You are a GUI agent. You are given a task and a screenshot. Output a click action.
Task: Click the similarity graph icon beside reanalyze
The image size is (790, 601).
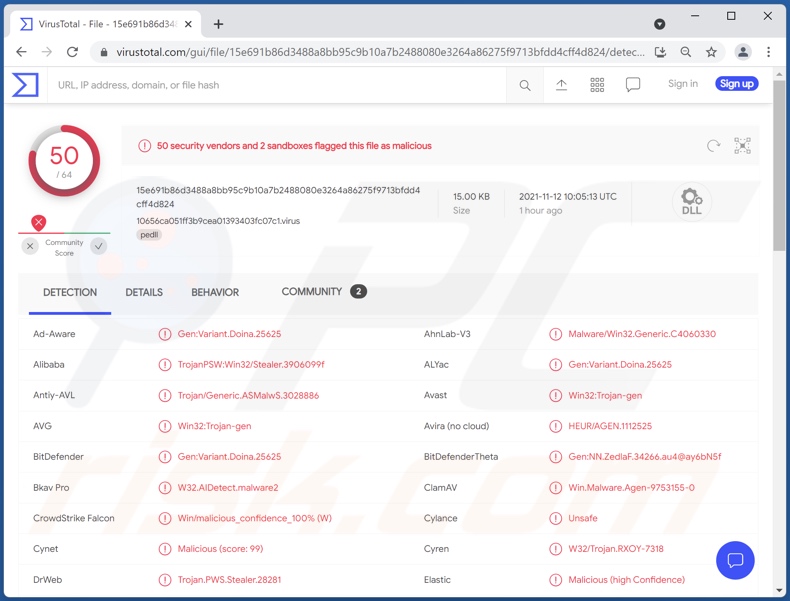click(x=742, y=146)
